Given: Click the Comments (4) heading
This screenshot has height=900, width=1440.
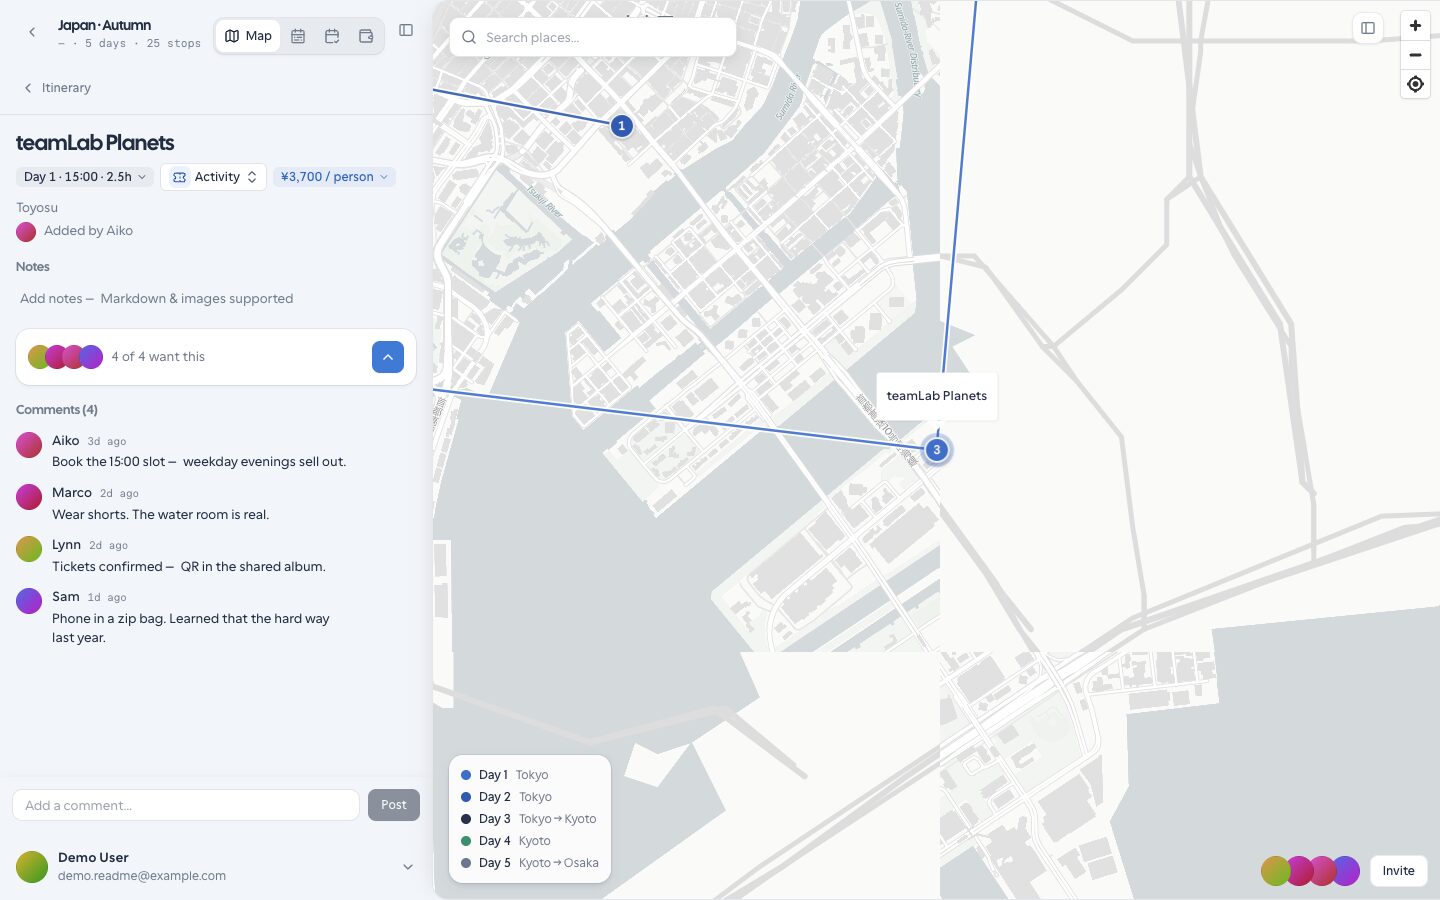Looking at the screenshot, I should tap(57, 410).
